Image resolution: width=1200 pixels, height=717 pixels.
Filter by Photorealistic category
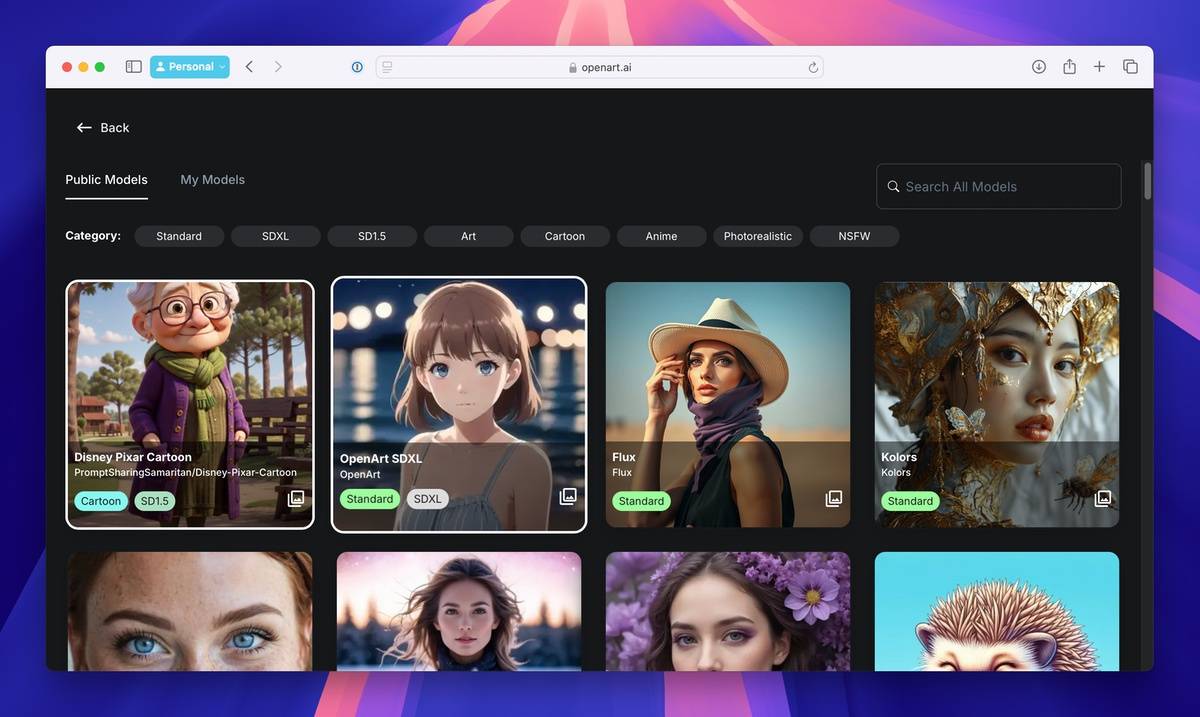758,236
